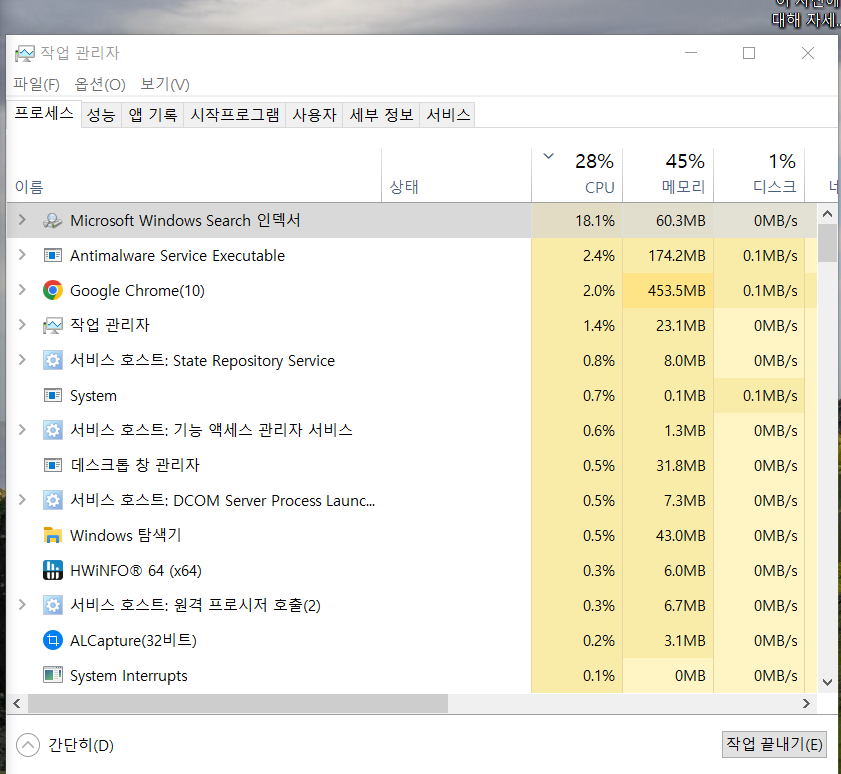The image size is (841, 774).
Task: Switch to the 성능 tab
Action: point(101,115)
